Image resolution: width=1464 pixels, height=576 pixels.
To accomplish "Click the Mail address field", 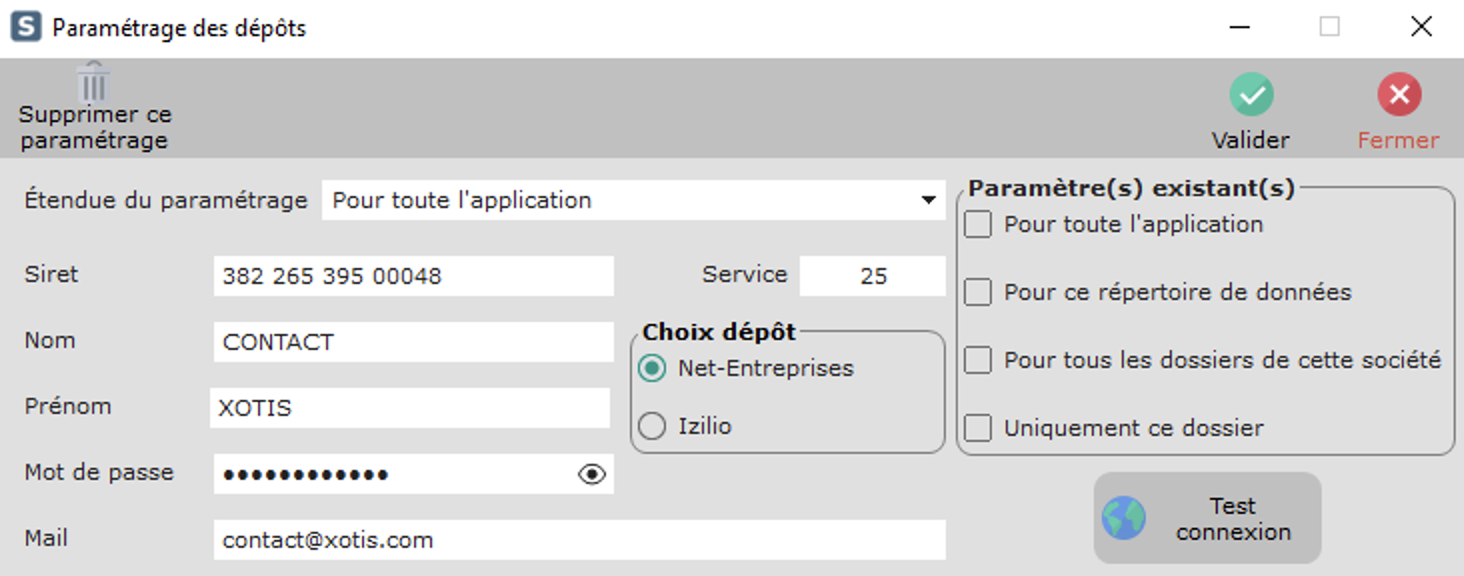I will coord(578,541).
